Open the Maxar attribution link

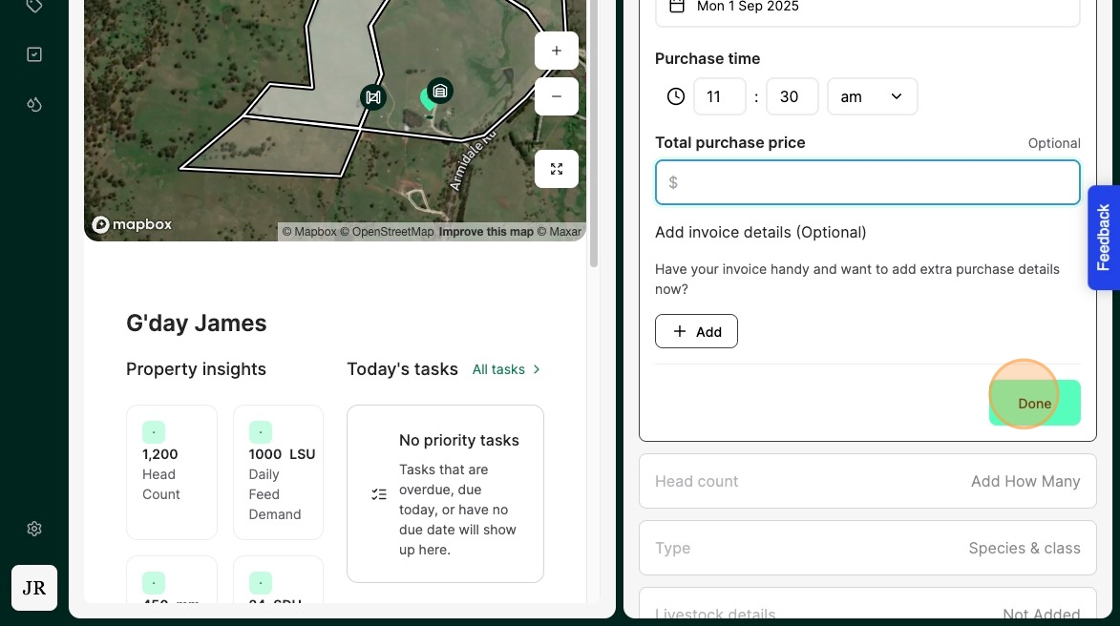[559, 232]
